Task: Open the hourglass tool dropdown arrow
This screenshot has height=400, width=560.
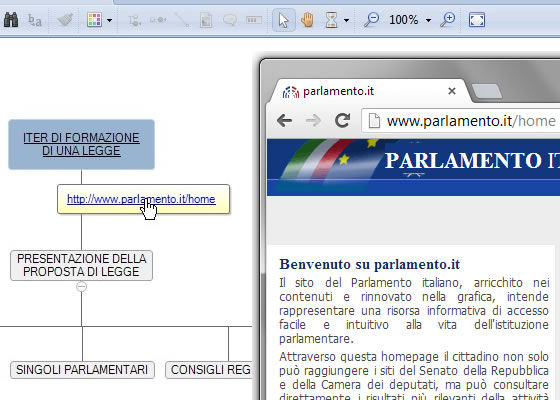Action: [346, 20]
